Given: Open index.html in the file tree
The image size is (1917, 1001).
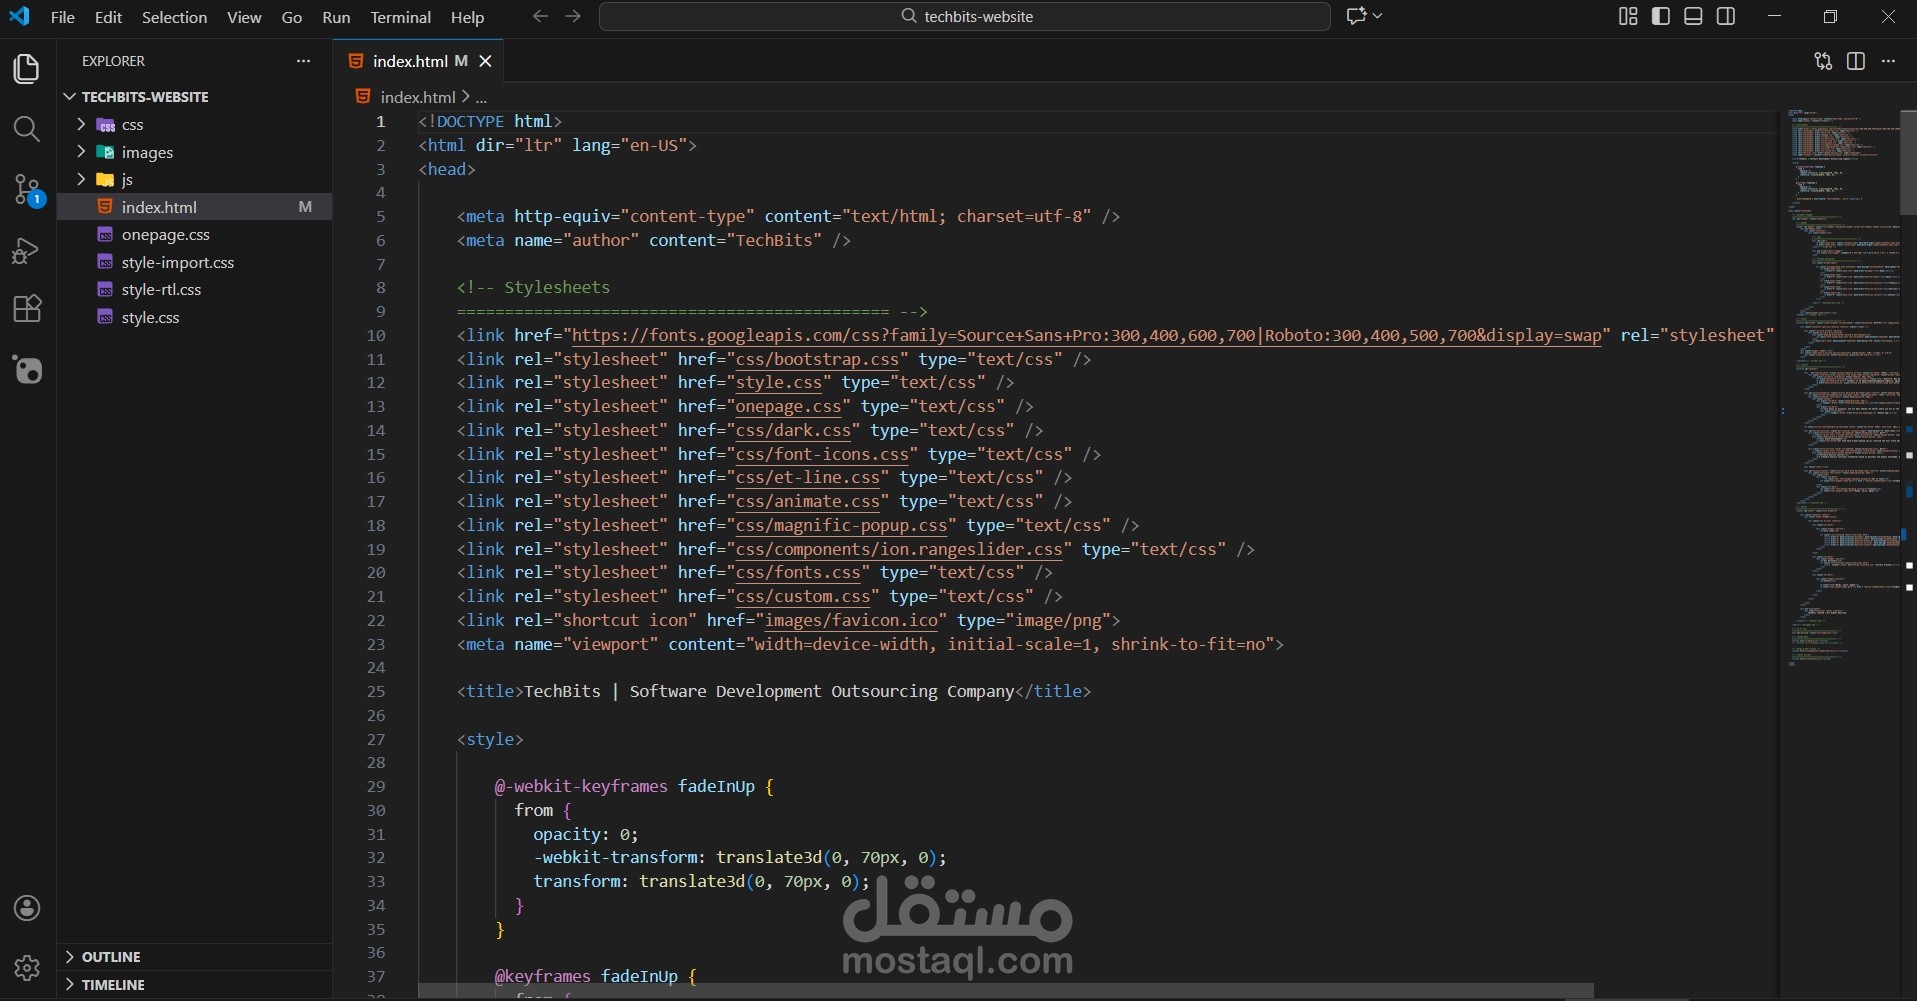Looking at the screenshot, I should [195, 207].
